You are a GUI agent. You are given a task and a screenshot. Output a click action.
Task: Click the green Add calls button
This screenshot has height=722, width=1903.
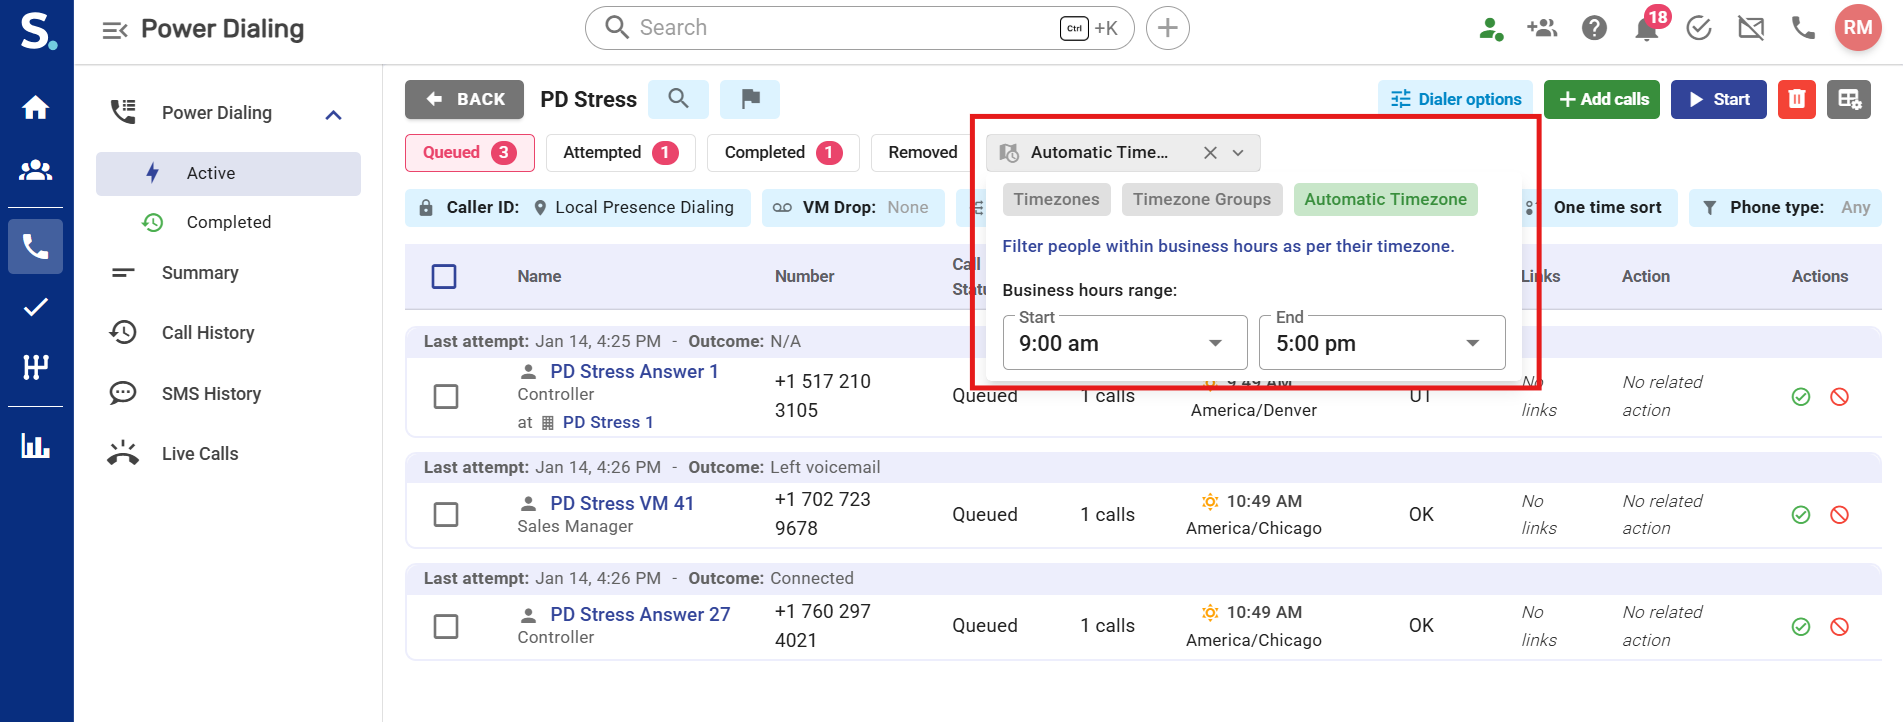point(1602,99)
